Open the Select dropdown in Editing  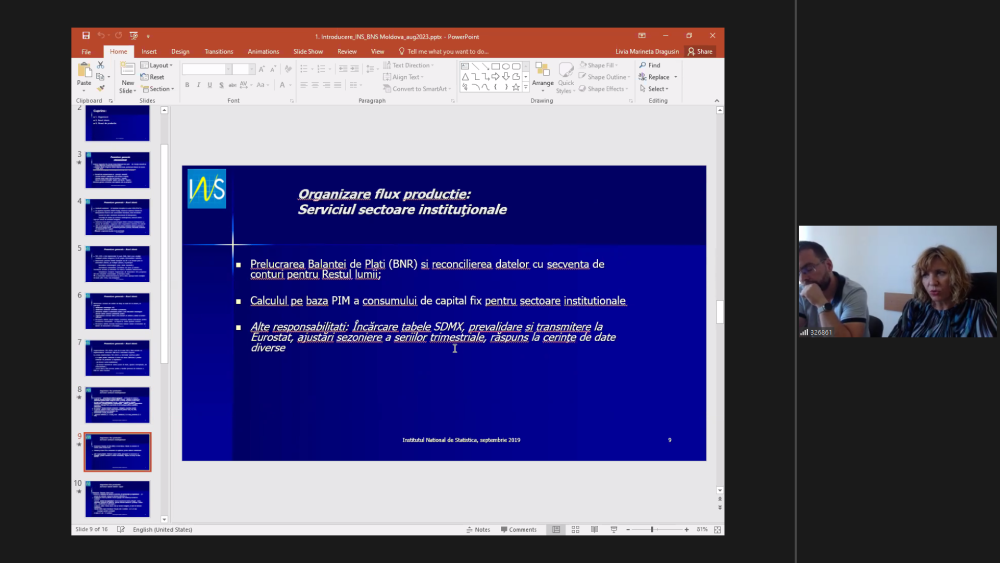(654, 89)
